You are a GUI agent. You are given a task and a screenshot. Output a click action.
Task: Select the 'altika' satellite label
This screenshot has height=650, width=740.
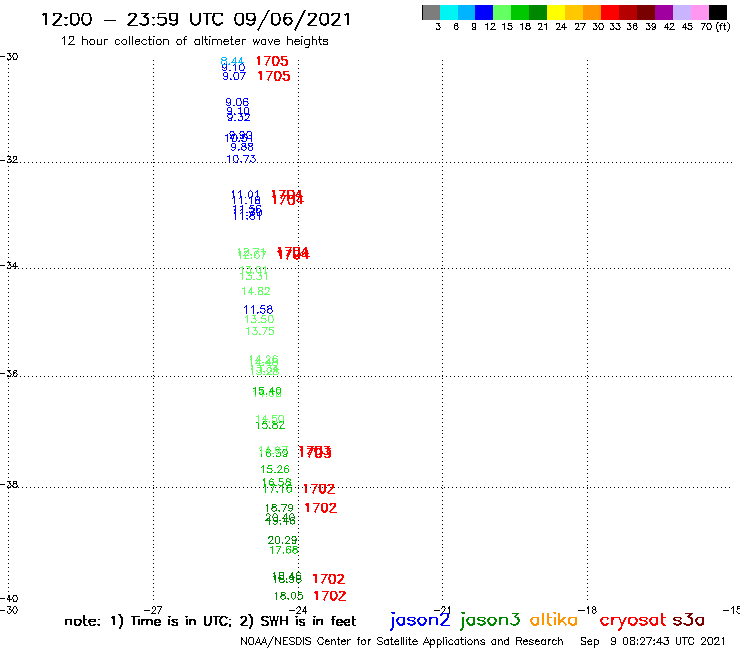[x=554, y=619]
